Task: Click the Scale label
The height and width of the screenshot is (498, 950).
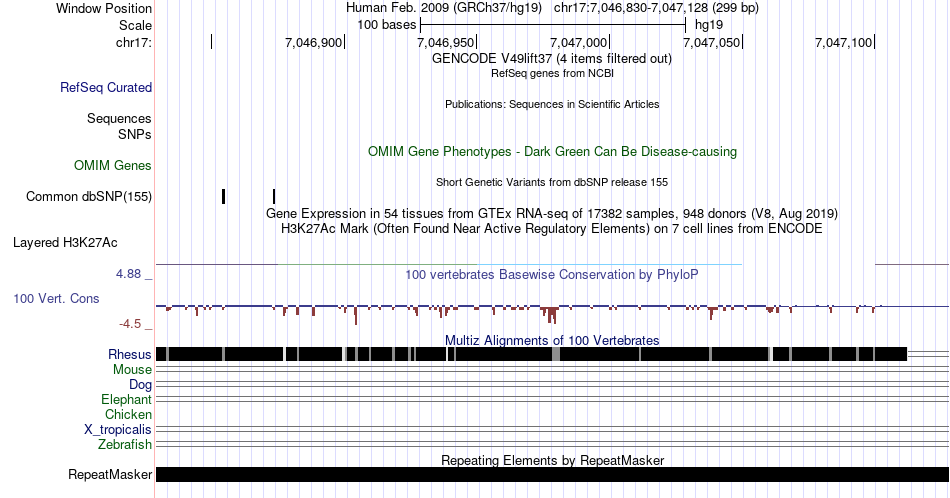Action: (x=136, y=25)
